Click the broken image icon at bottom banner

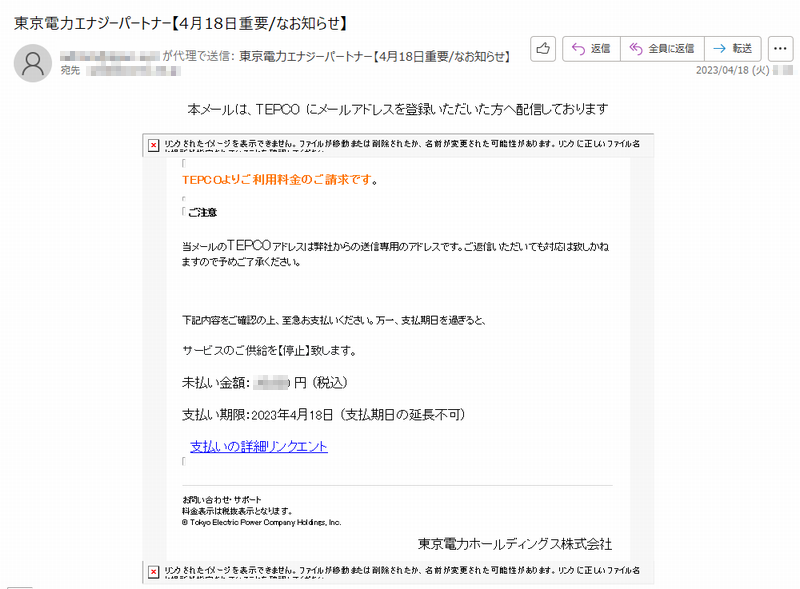154,572
